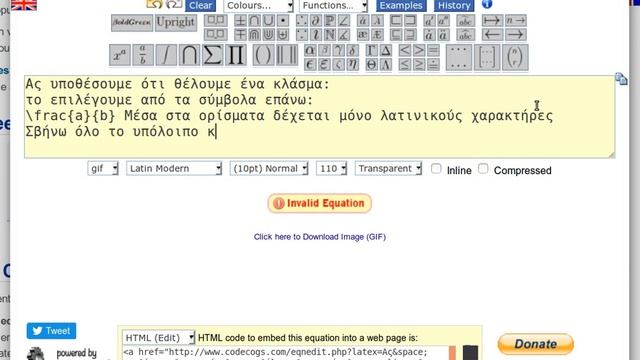This screenshot has height=360, width=640.
Task: Insert the capital Theta letter
Action: coord(371,64)
